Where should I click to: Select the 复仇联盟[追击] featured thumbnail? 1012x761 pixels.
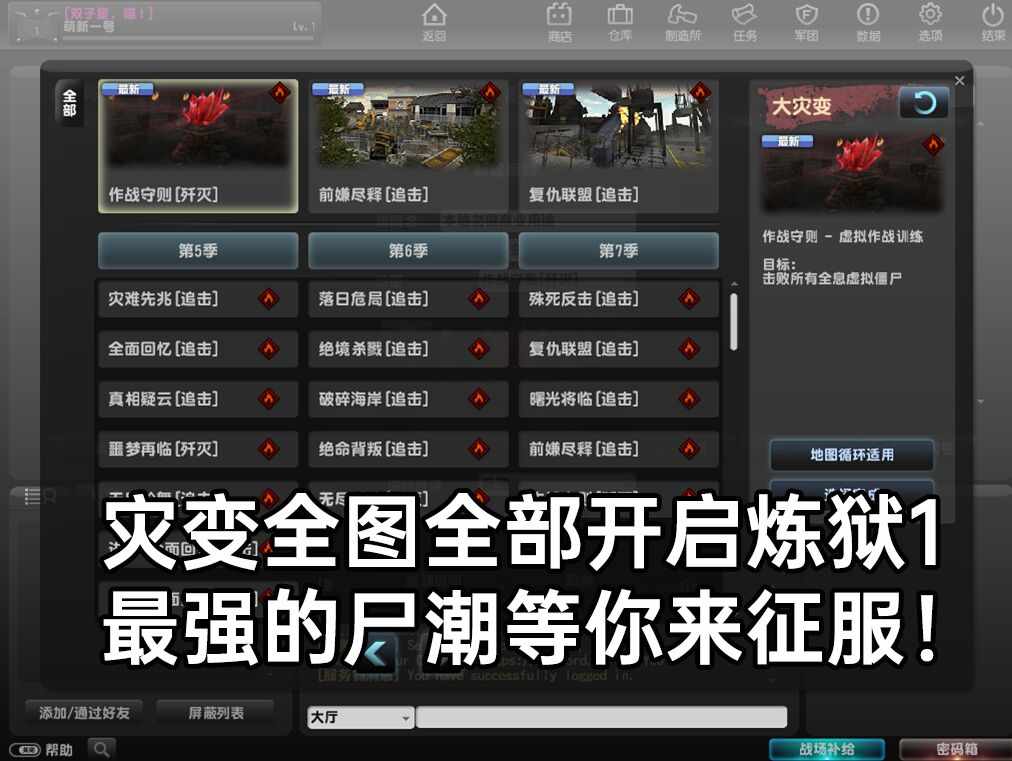point(618,146)
